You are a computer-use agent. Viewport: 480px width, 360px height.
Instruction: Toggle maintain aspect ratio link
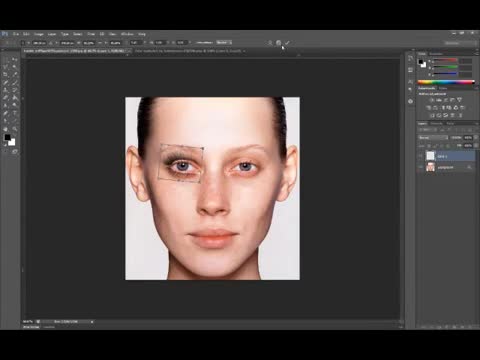[100, 43]
